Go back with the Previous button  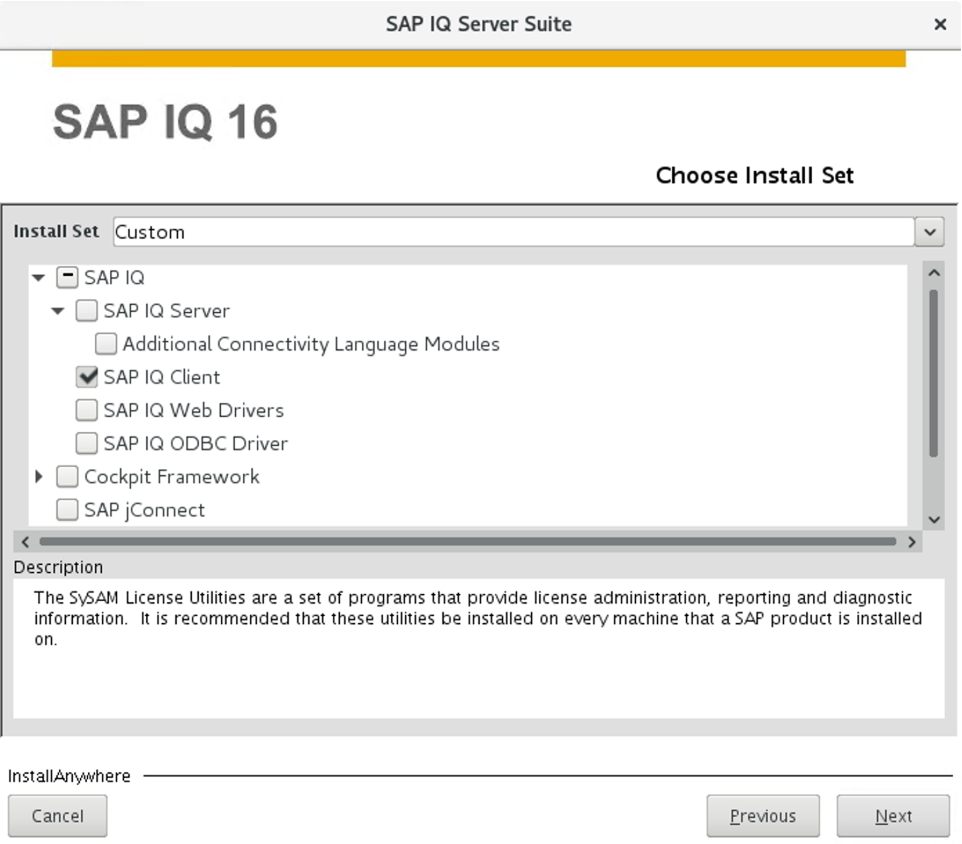coord(763,815)
